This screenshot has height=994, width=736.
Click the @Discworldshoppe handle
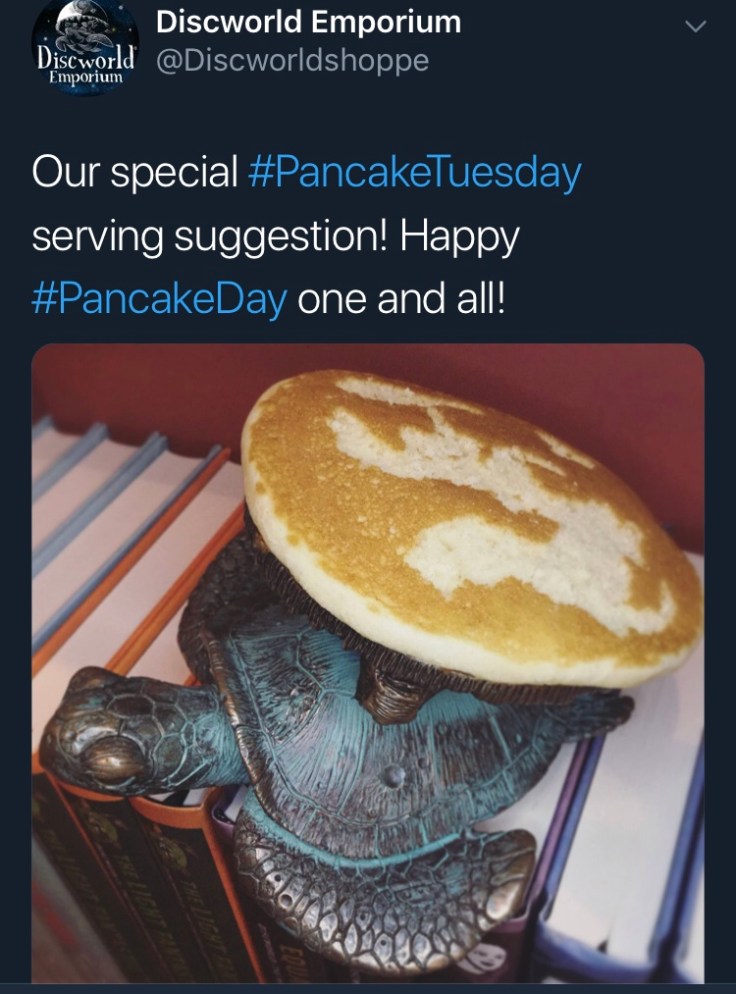[292, 61]
